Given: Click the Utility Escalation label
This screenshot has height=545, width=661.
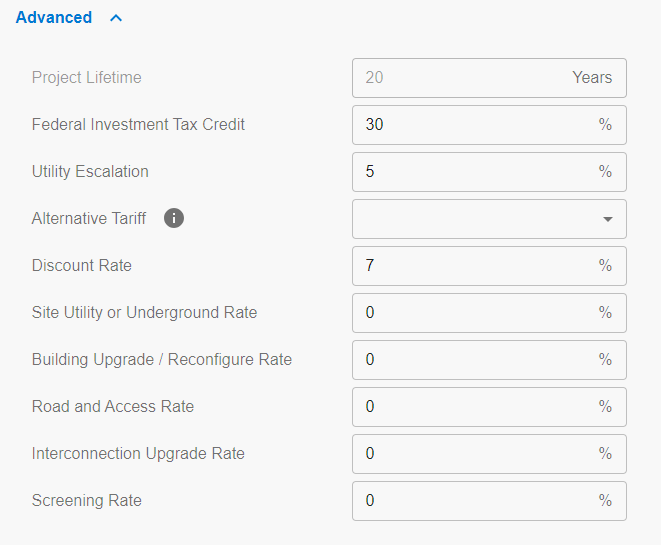Looking at the screenshot, I should point(90,172).
